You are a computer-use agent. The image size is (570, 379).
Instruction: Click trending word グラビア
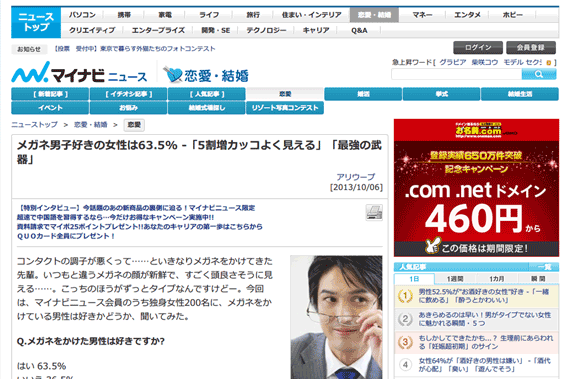click(453, 63)
